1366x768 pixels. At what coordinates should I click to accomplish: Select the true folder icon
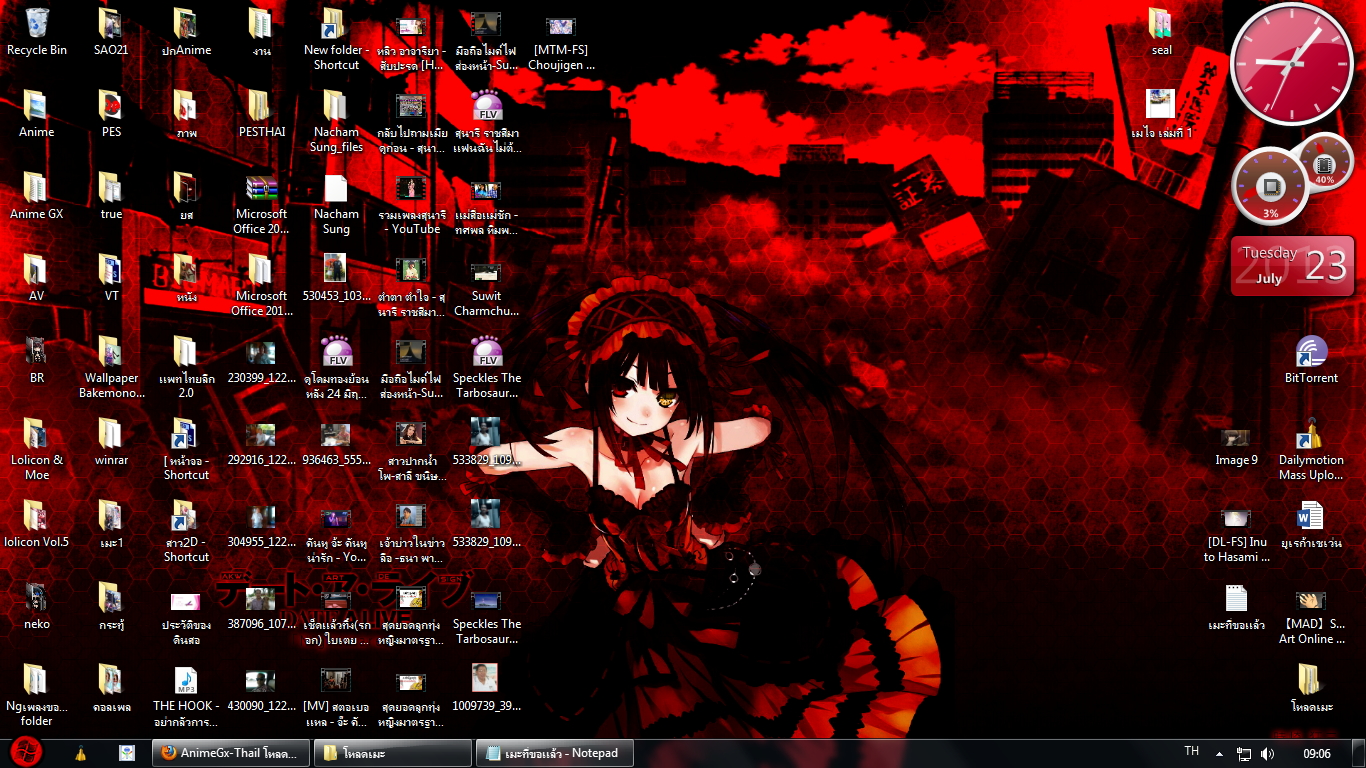tap(111, 196)
